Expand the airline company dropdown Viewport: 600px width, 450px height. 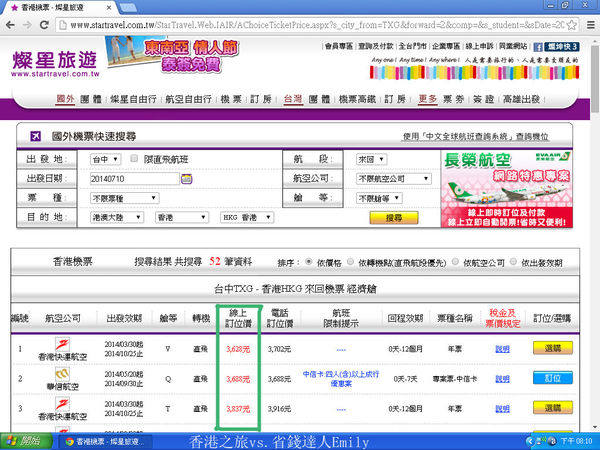pyautogui.click(x=386, y=178)
